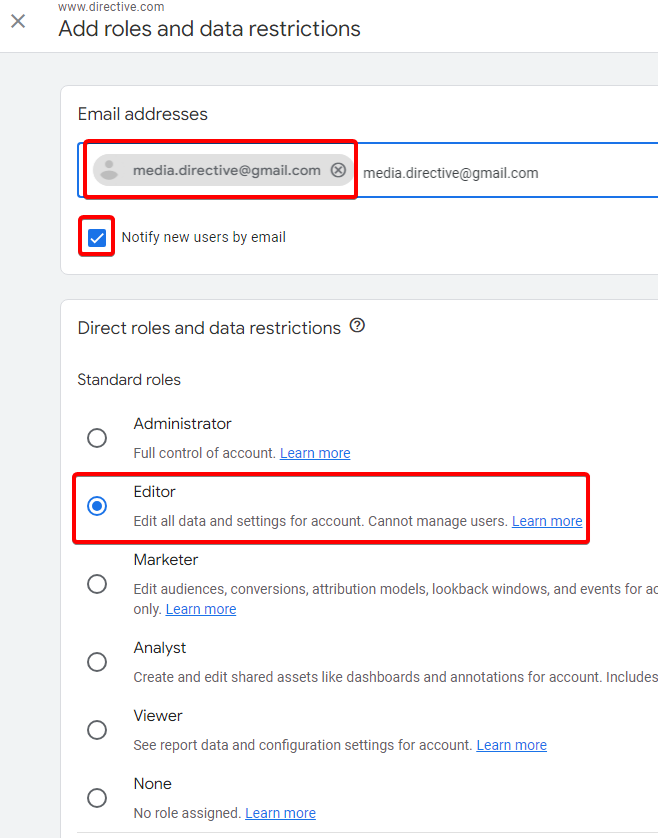The height and width of the screenshot is (838, 658).
Task: Close the Add roles dialog with X
Action: 18,21
